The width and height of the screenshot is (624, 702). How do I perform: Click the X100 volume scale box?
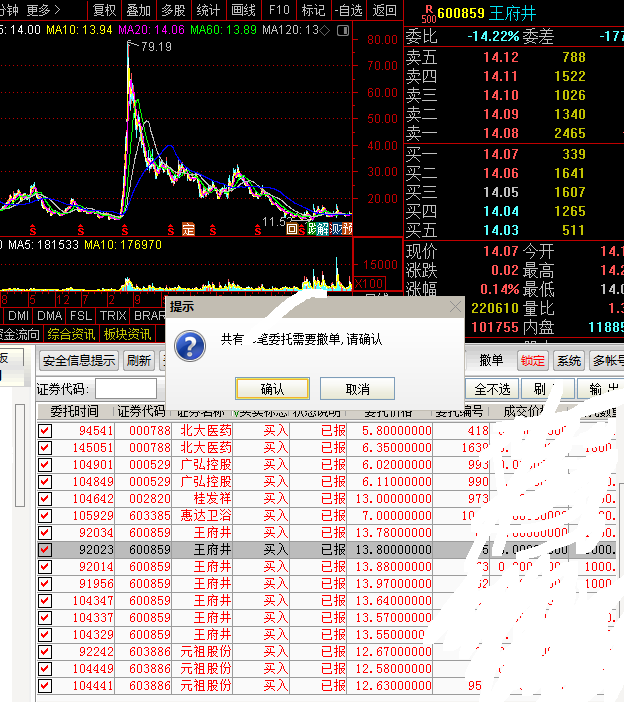coord(369,283)
